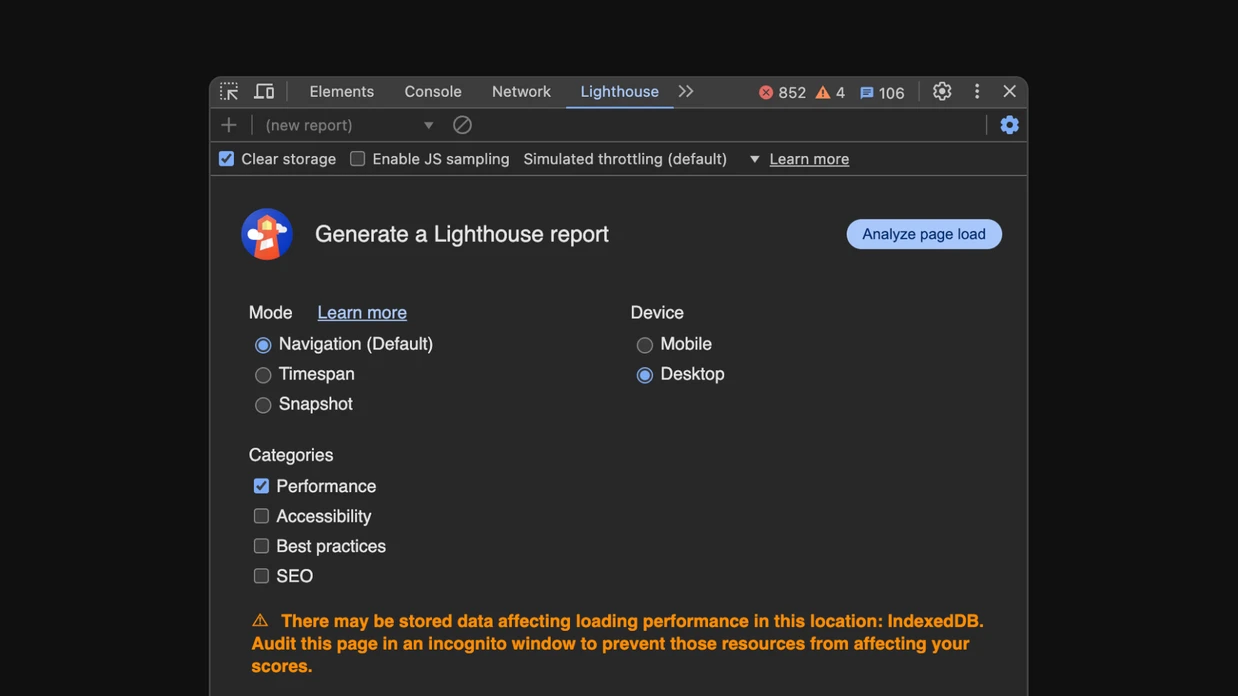Switch to the Console tab
This screenshot has height=696, width=1238.
[x=432, y=91]
